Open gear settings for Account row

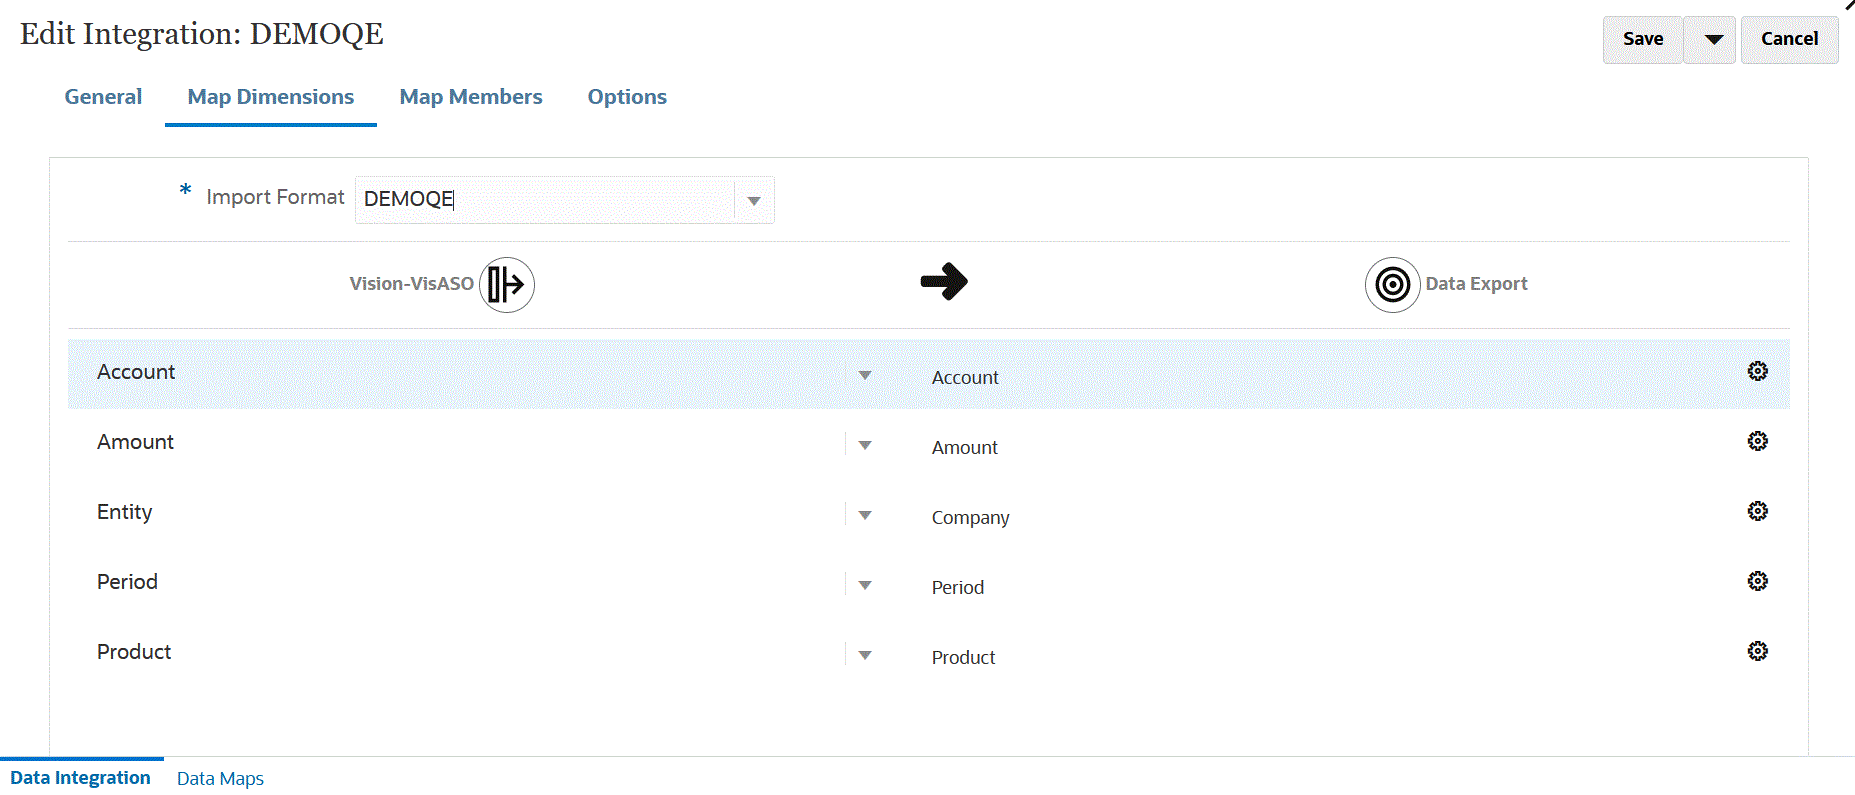pyautogui.click(x=1757, y=371)
